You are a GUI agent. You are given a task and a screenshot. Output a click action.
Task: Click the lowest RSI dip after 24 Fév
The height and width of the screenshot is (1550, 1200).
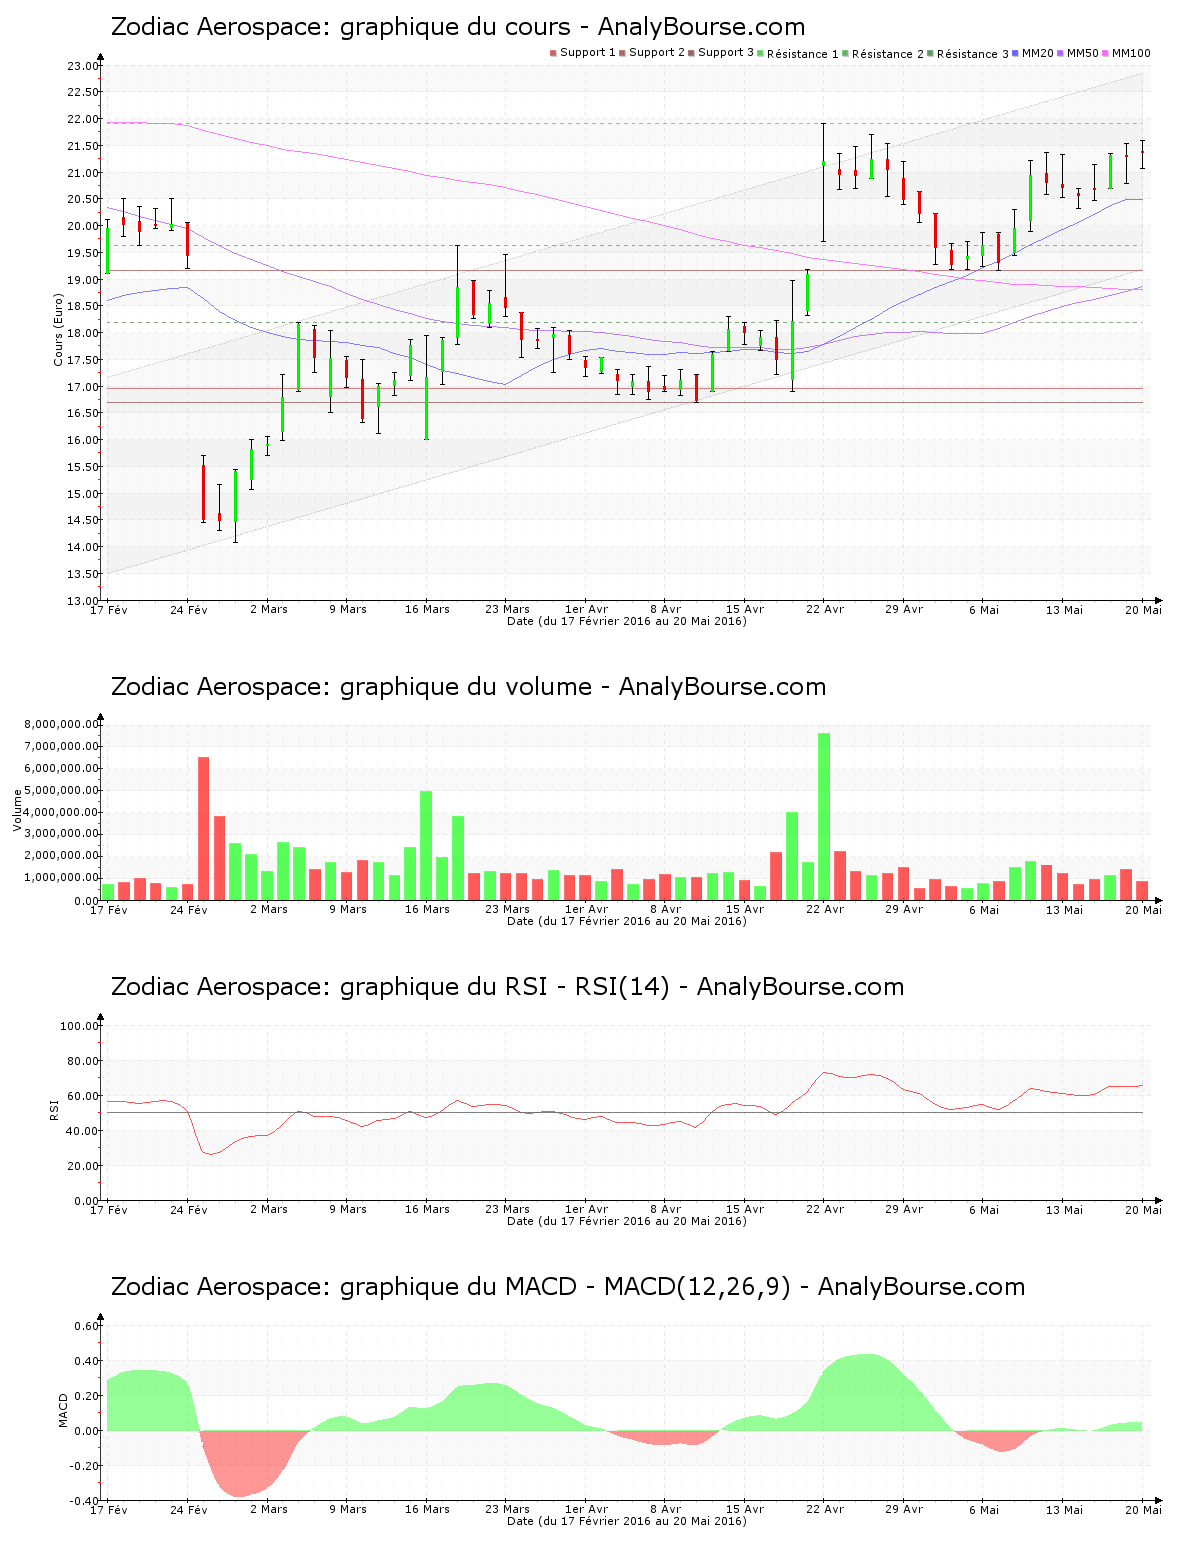click(x=211, y=1154)
